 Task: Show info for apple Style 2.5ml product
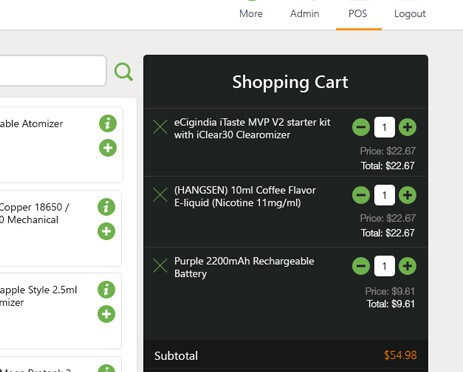(106, 290)
